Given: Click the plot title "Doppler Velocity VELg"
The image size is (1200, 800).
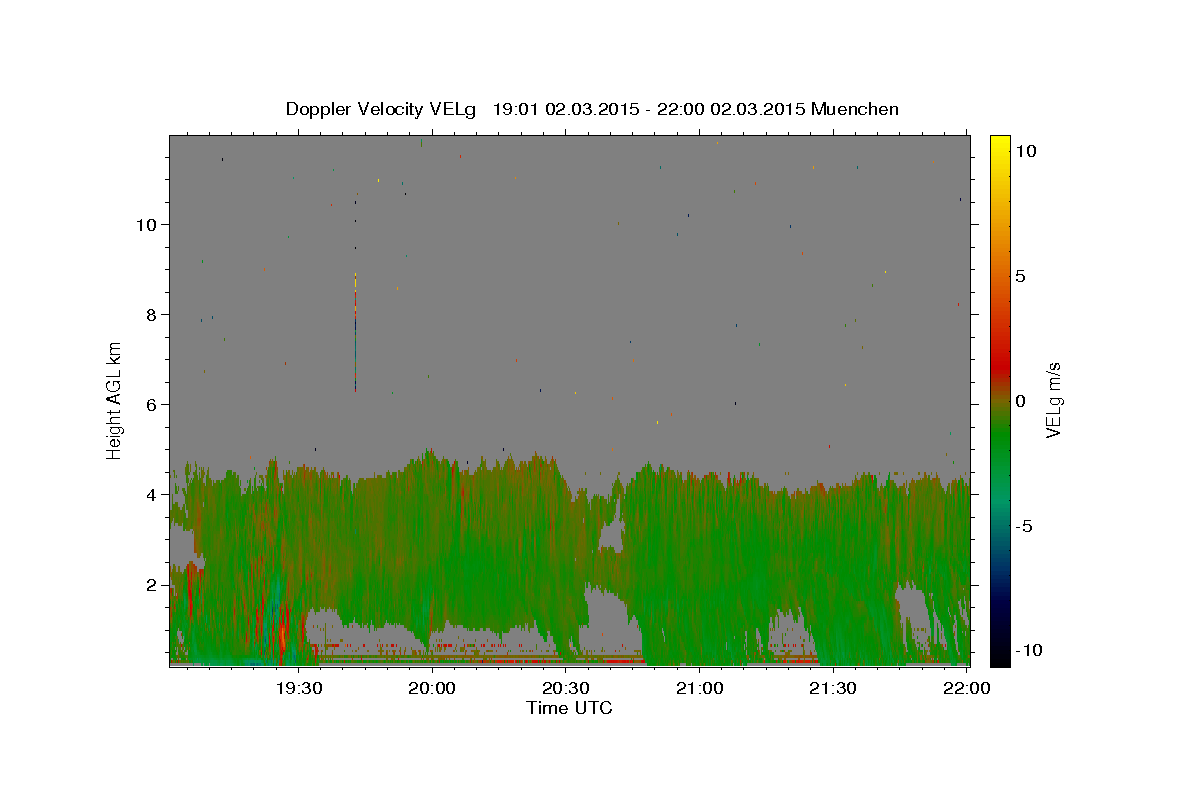Looking at the screenshot, I should [x=381, y=109].
